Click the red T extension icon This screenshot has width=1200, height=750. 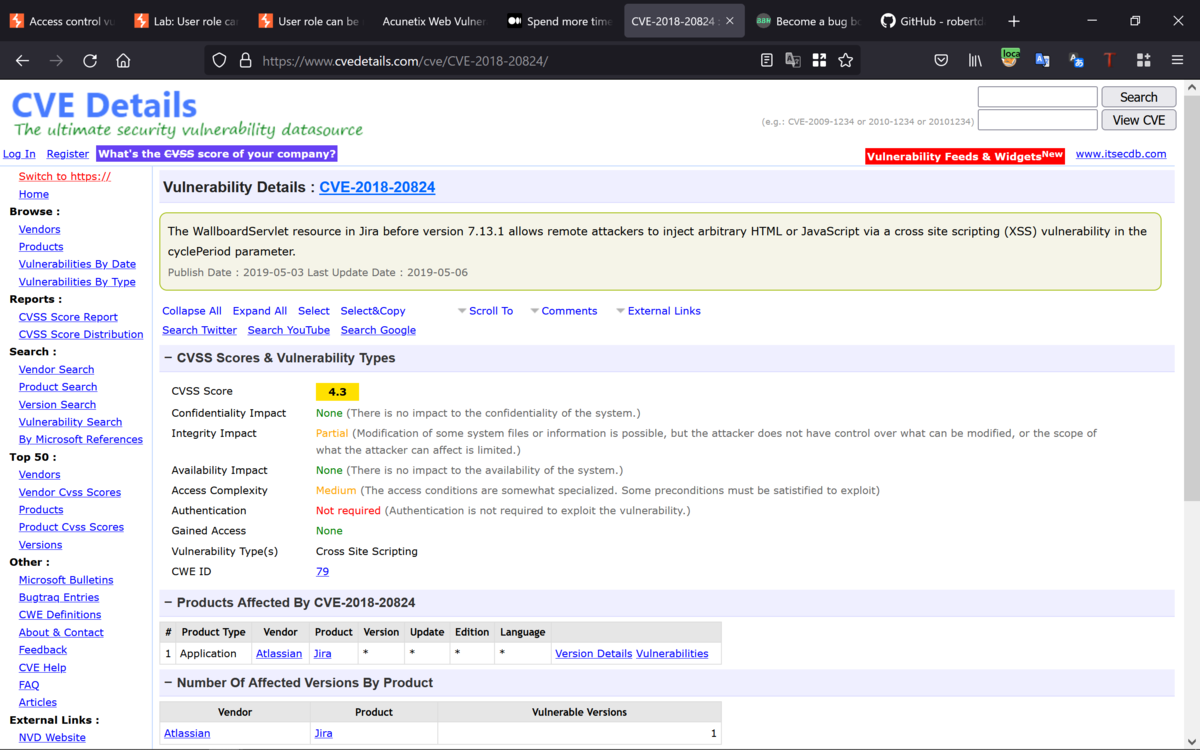1109,60
